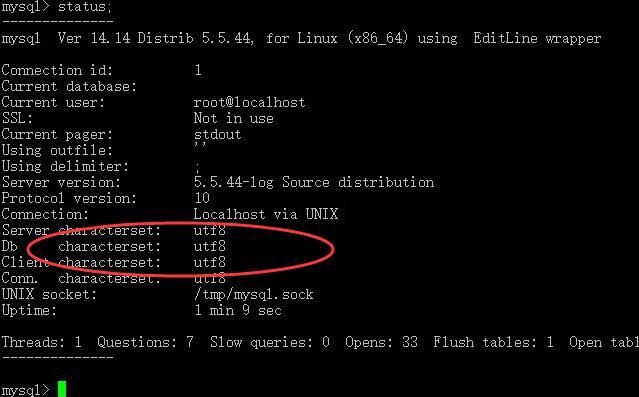The image size is (639, 397).
Task: Select the 'root@localhost' current user value
Action: point(249,102)
